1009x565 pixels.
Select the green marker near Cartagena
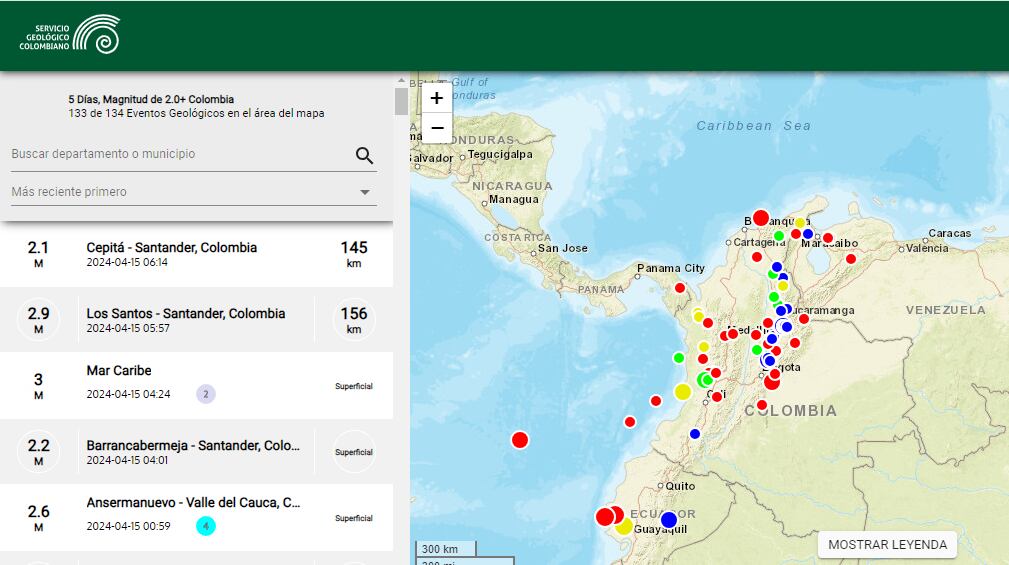coord(779,236)
